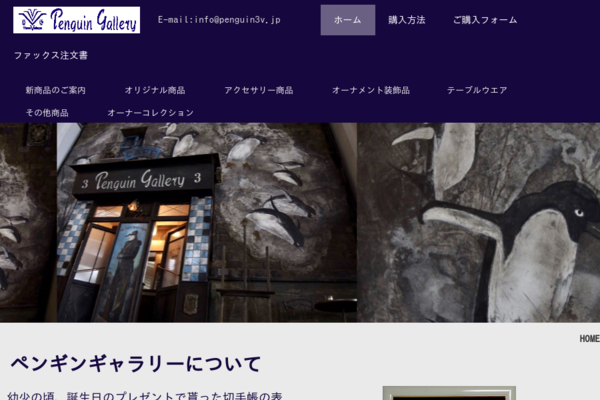Click the Penguin Gallery logo
This screenshot has height=400, width=600.
[x=77, y=20]
